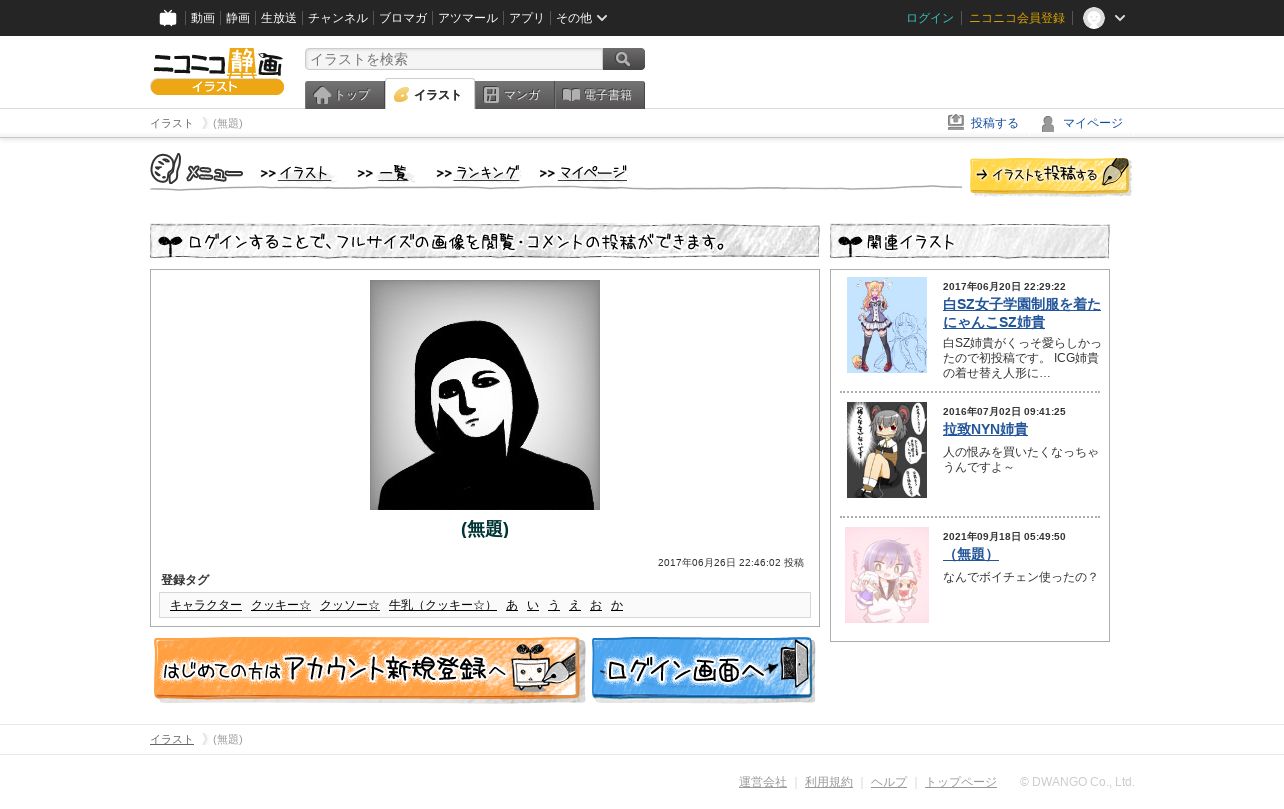Open thumbnail of 拉致NYN姉貴 illustration
This screenshot has width=1284, height=809.
point(887,450)
